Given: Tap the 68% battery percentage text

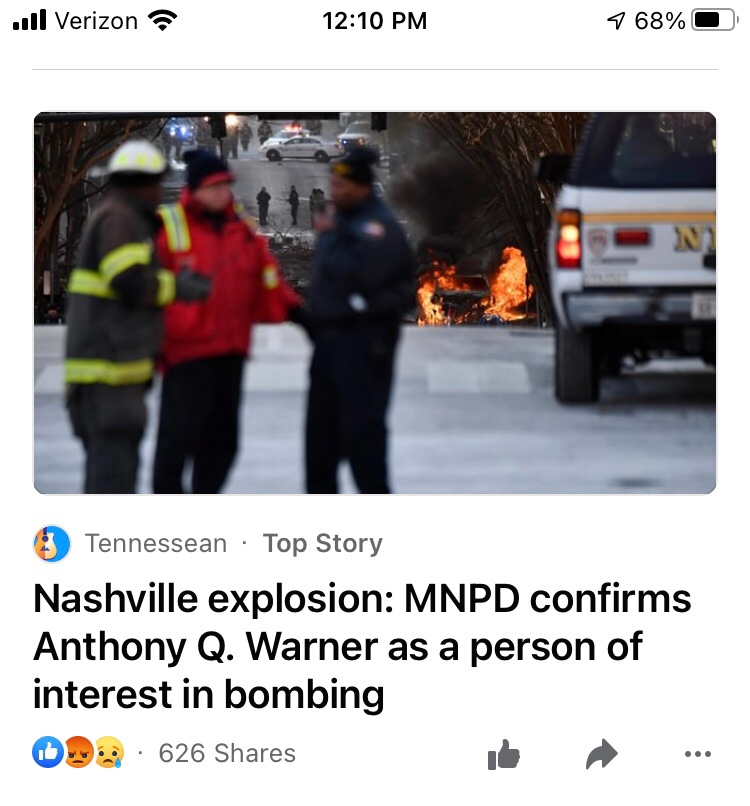Looking at the screenshot, I should coord(660,21).
